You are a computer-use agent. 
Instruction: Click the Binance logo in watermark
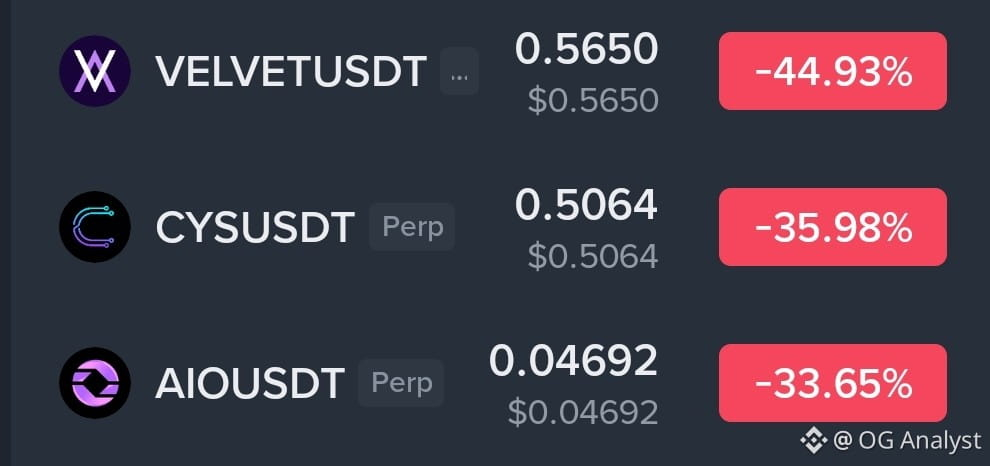click(x=814, y=440)
